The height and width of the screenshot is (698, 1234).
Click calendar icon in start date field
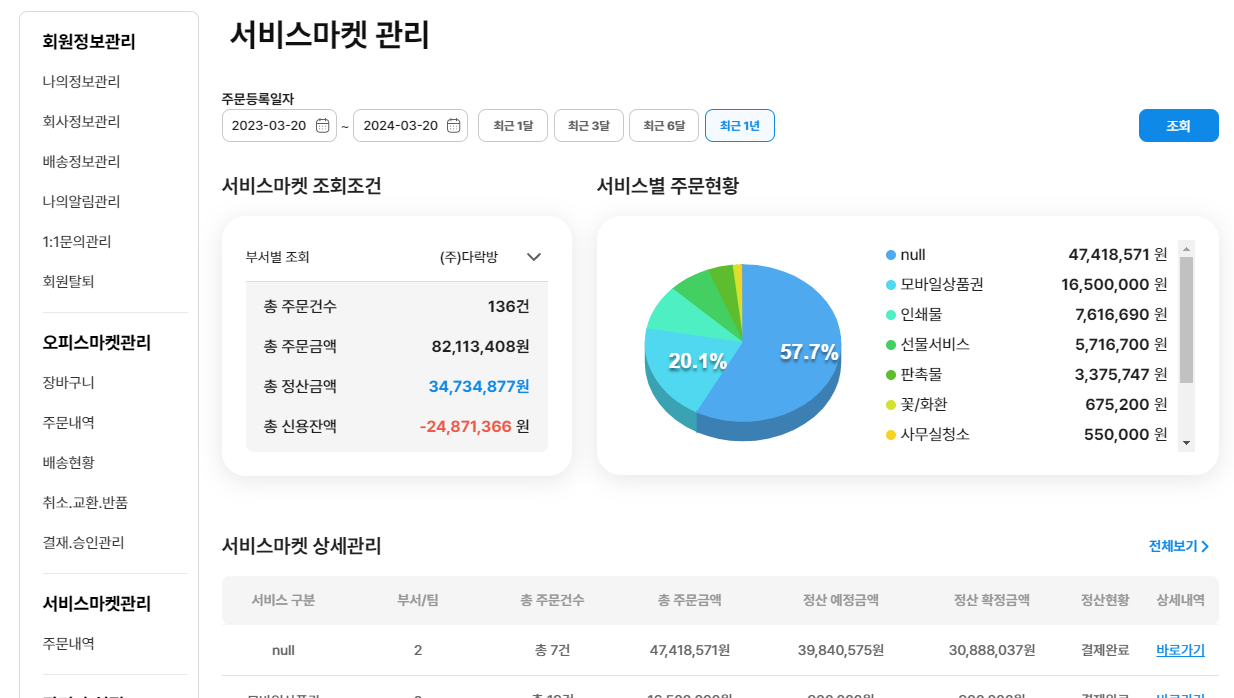point(322,126)
